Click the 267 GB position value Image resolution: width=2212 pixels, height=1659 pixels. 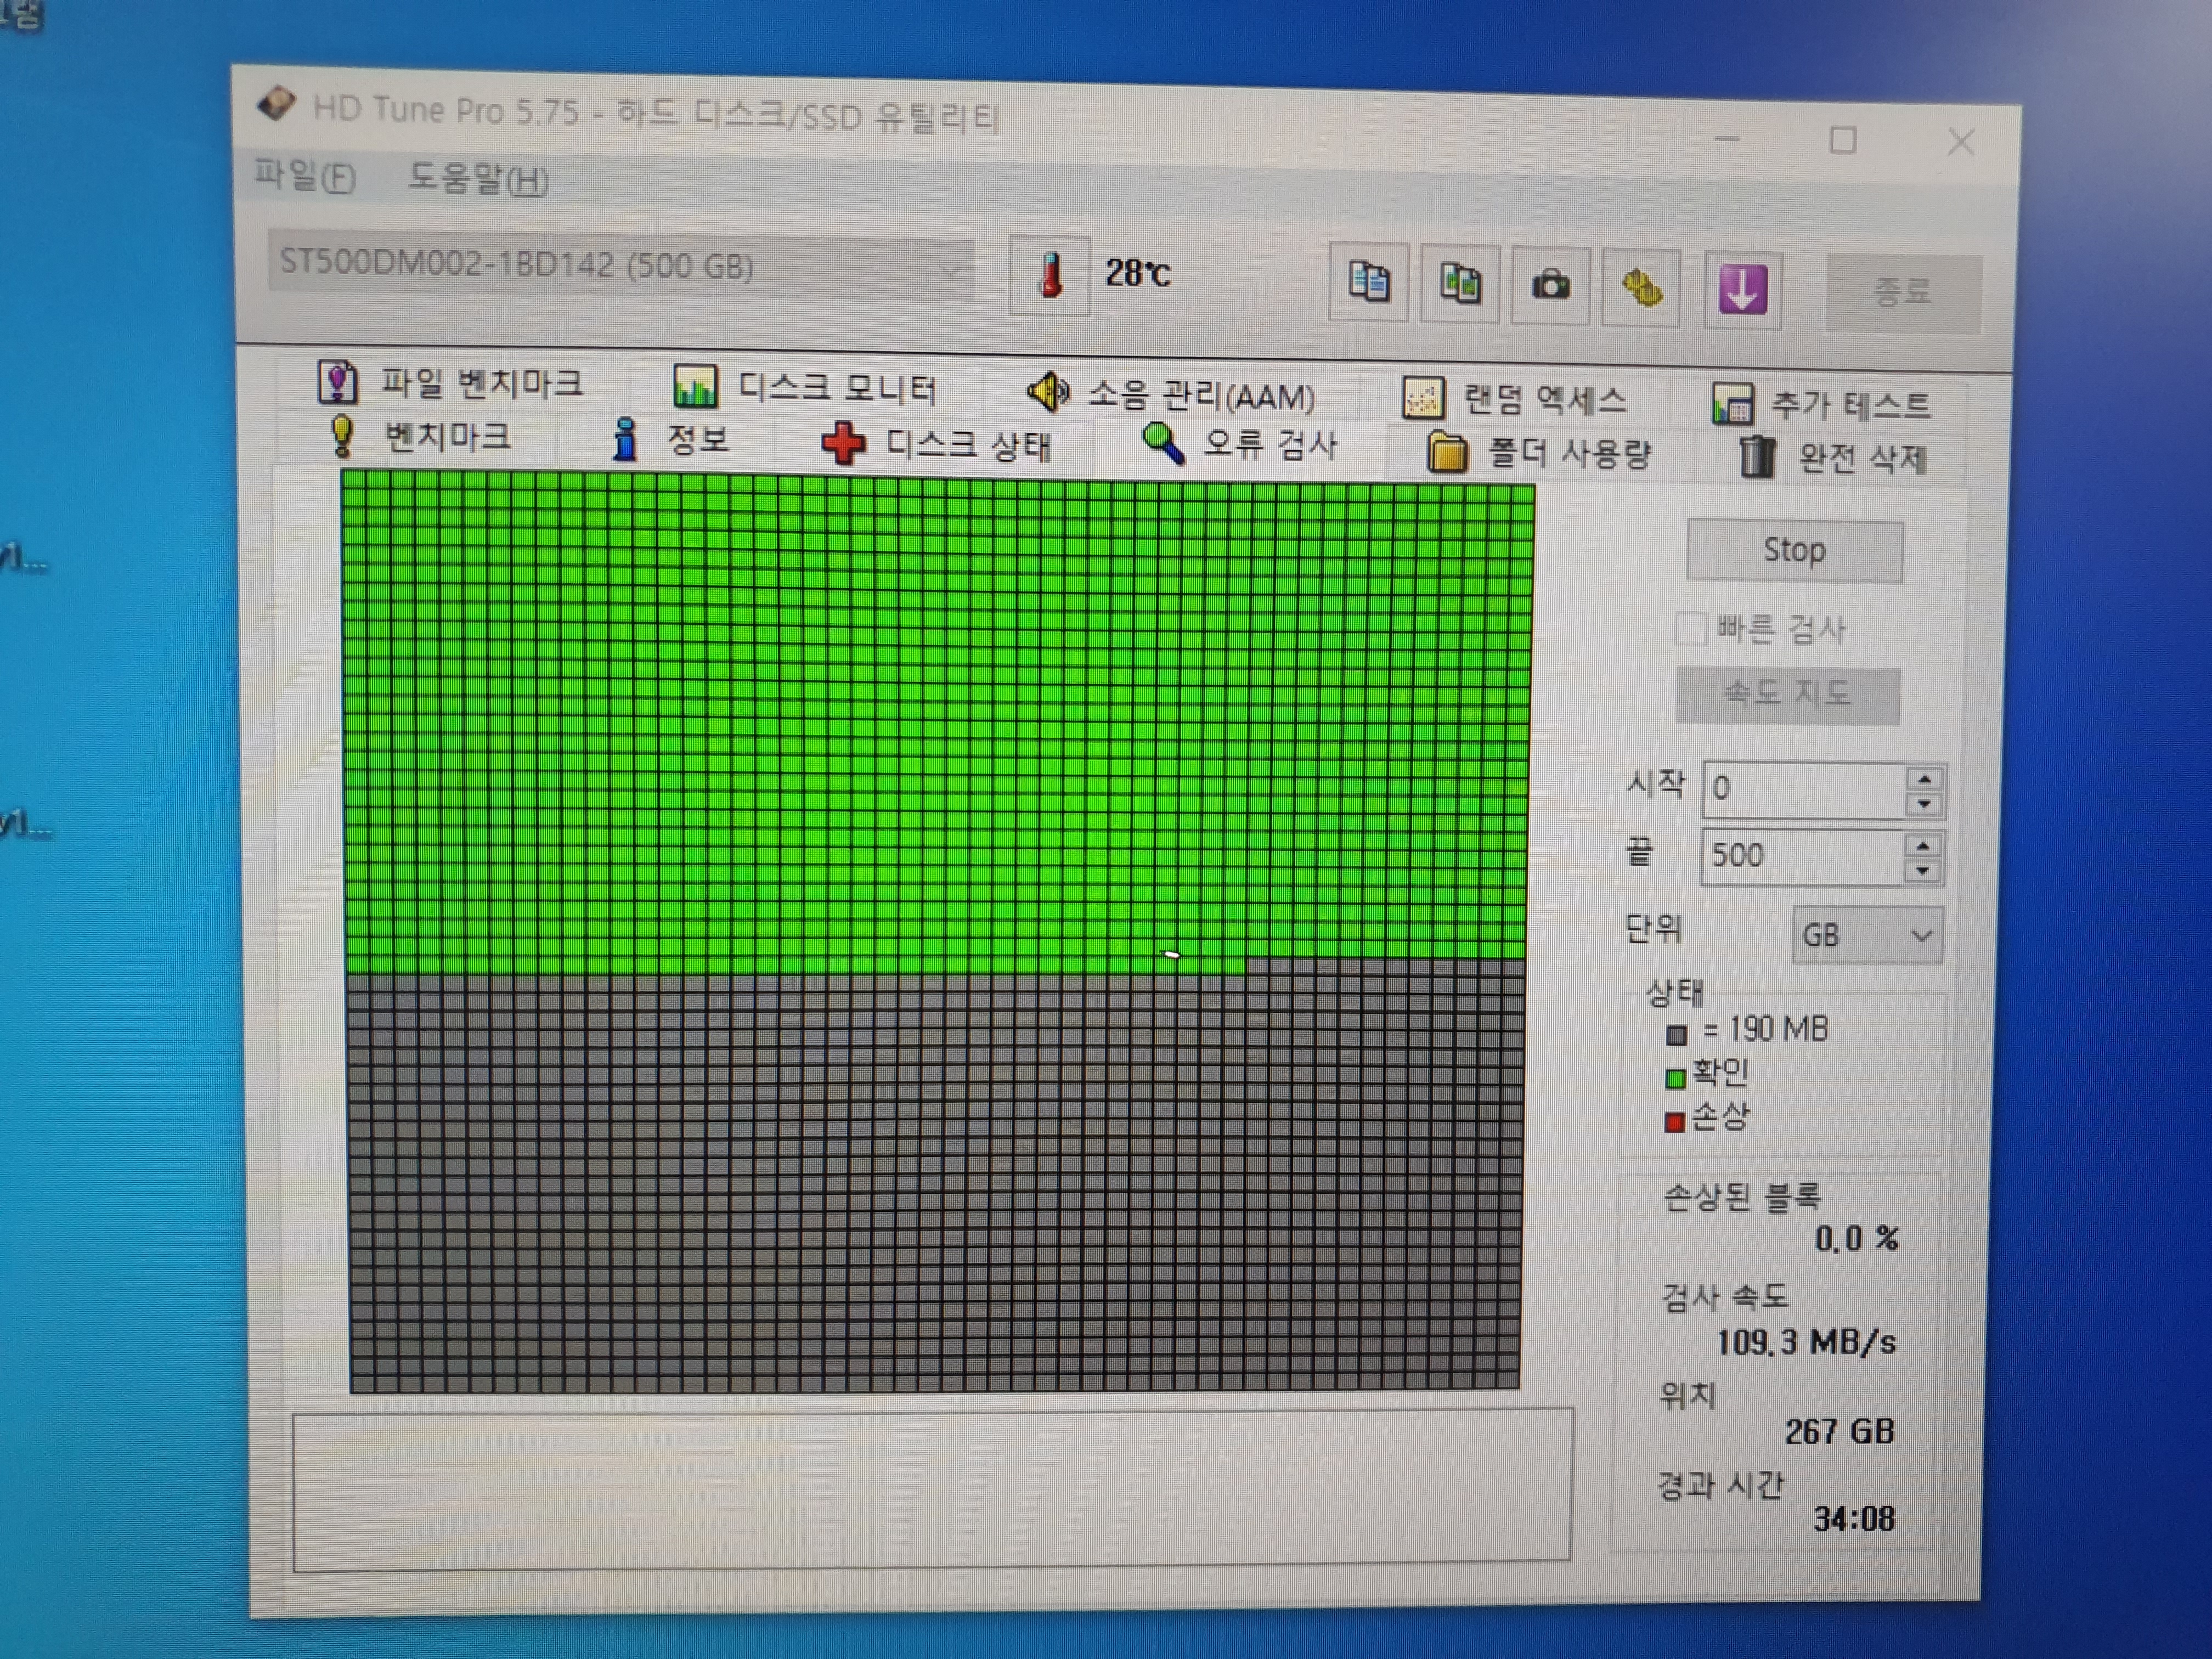coord(1840,1431)
